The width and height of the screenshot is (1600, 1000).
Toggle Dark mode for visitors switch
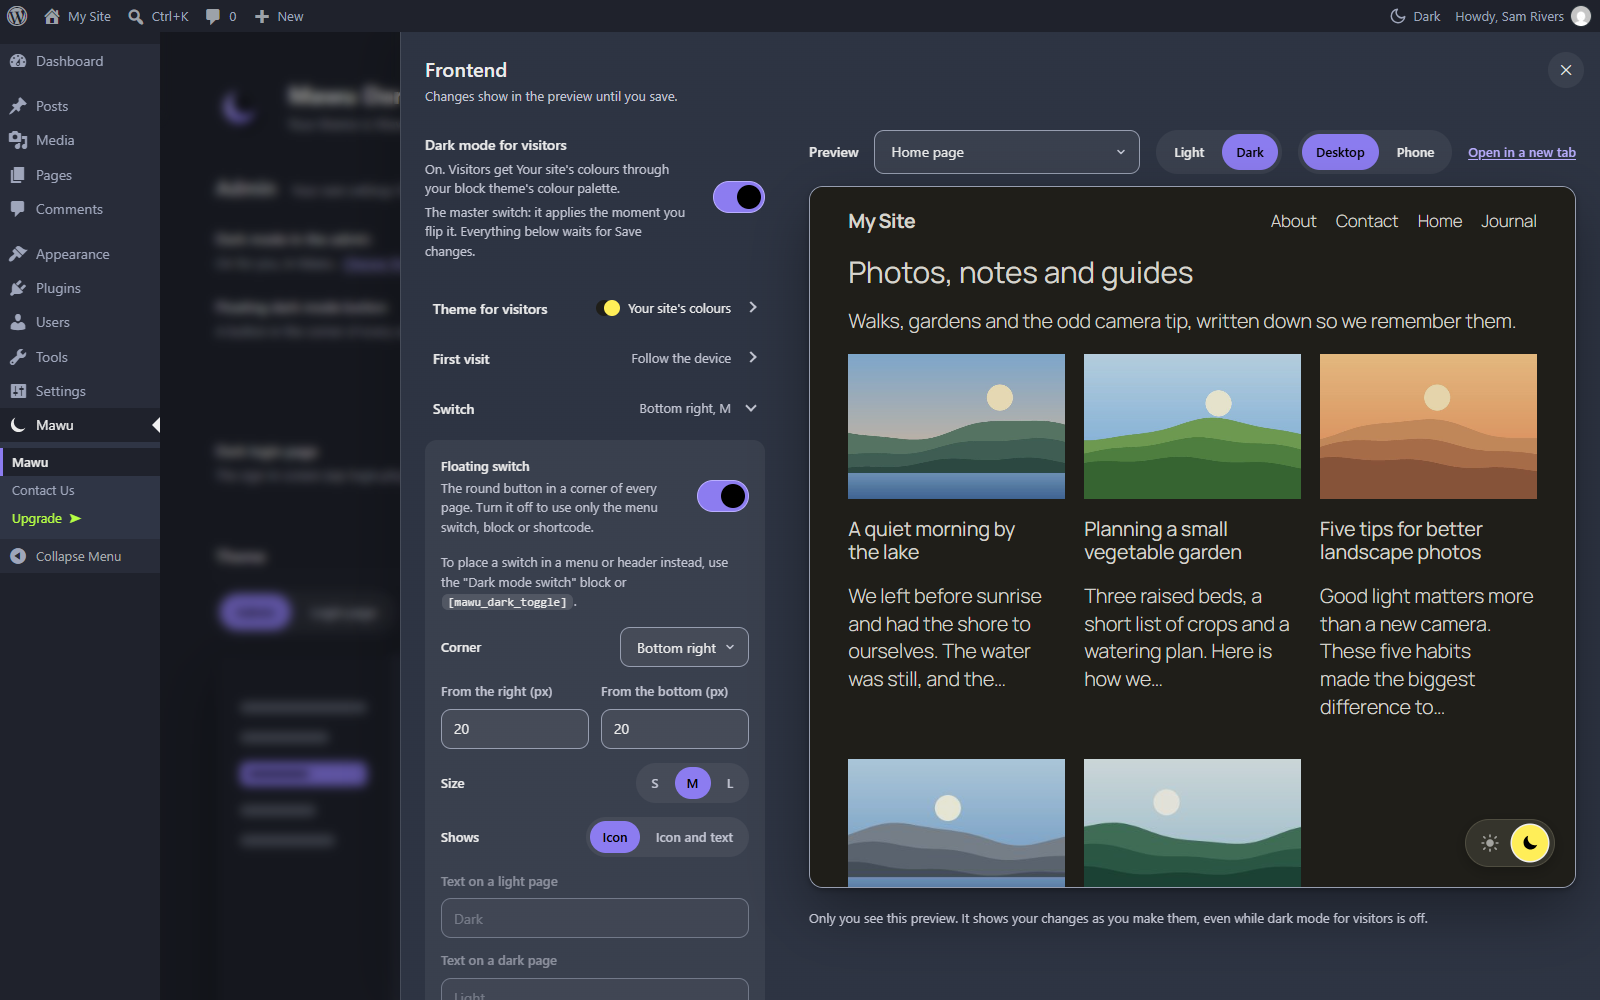click(x=739, y=197)
